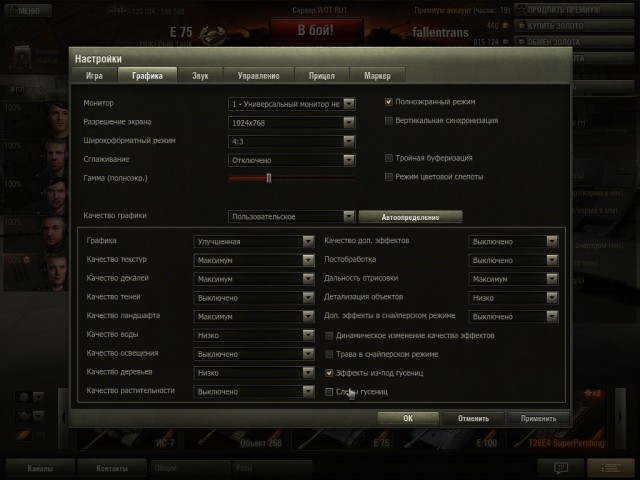
Task: Open the Сглаживание dropdown
Action: (291, 160)
